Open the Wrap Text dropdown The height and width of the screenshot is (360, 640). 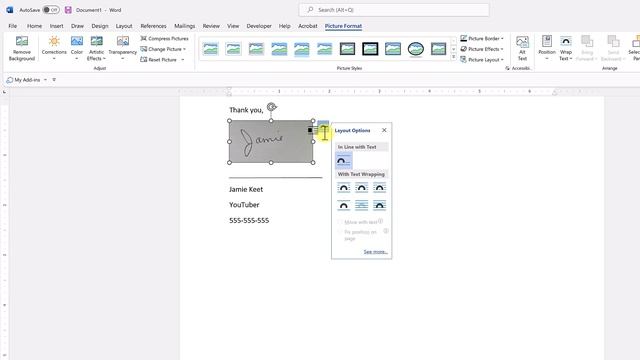566,48
